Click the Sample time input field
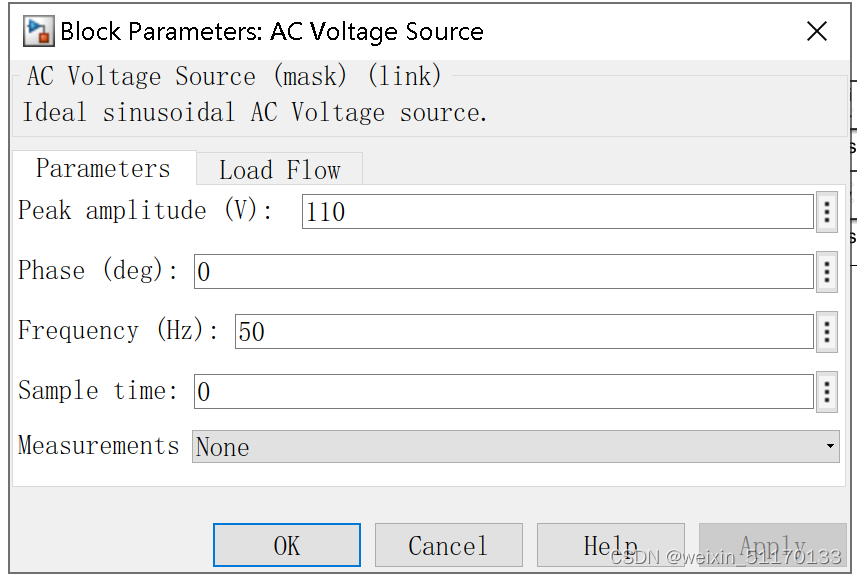The image size is (857, 576). [x=500, y=392]
